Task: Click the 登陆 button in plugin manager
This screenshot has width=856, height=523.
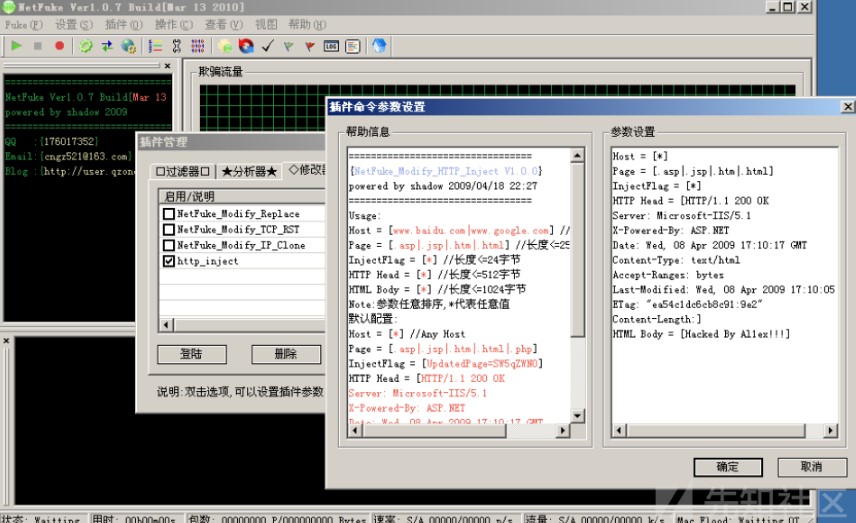Action: click(192, 354)
